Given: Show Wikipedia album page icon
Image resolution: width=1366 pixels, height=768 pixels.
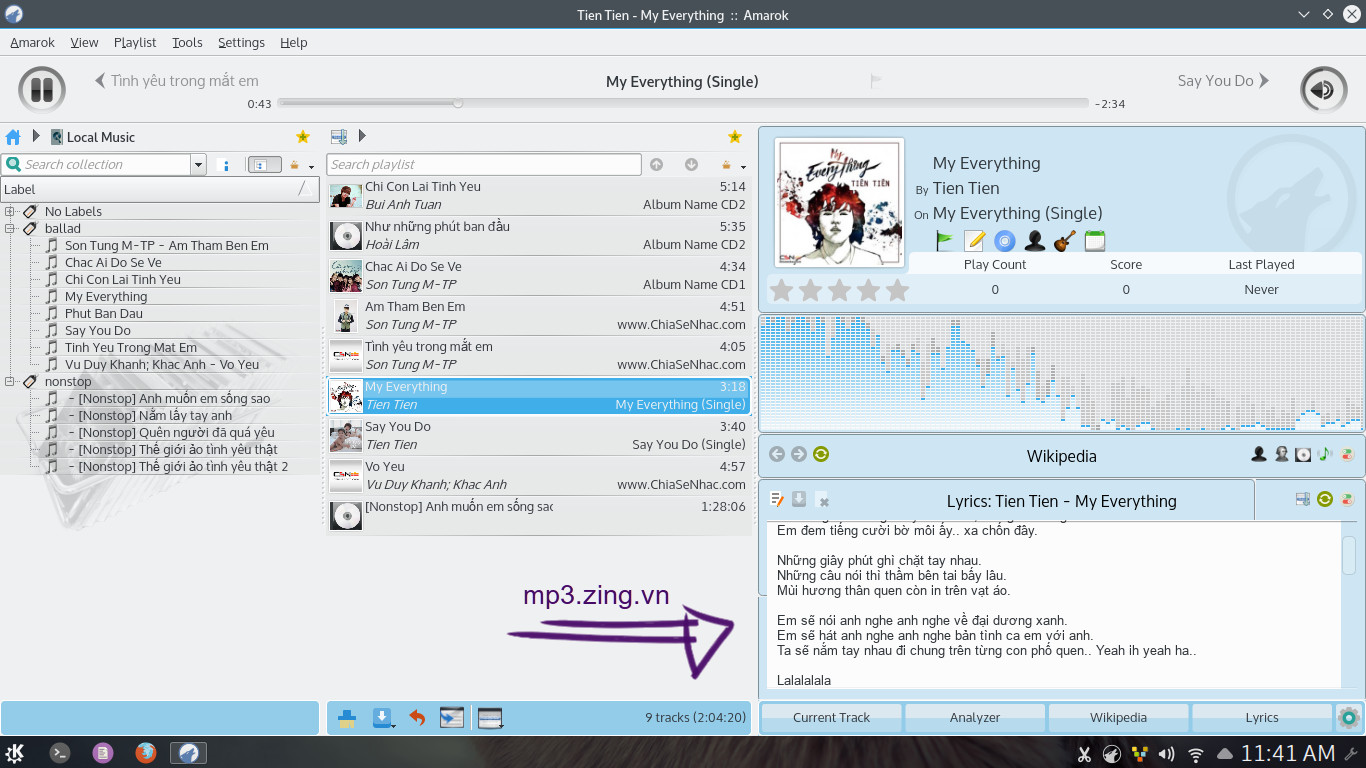Looking at the screenshot, I should pyautogui.click(x=1303, y=454).
